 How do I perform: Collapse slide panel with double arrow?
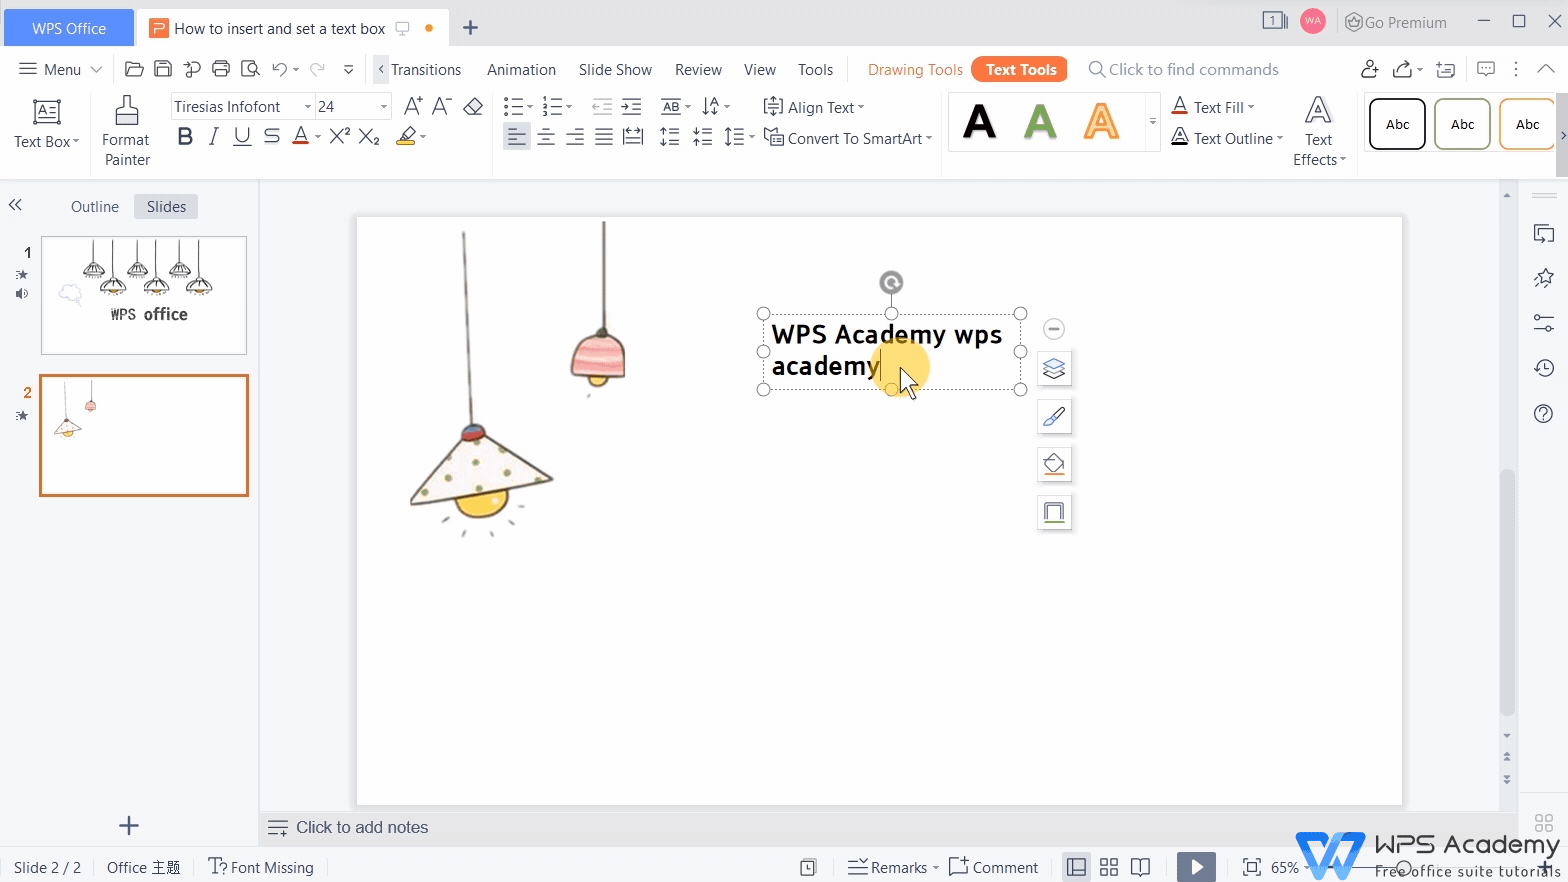click(15, 205)
